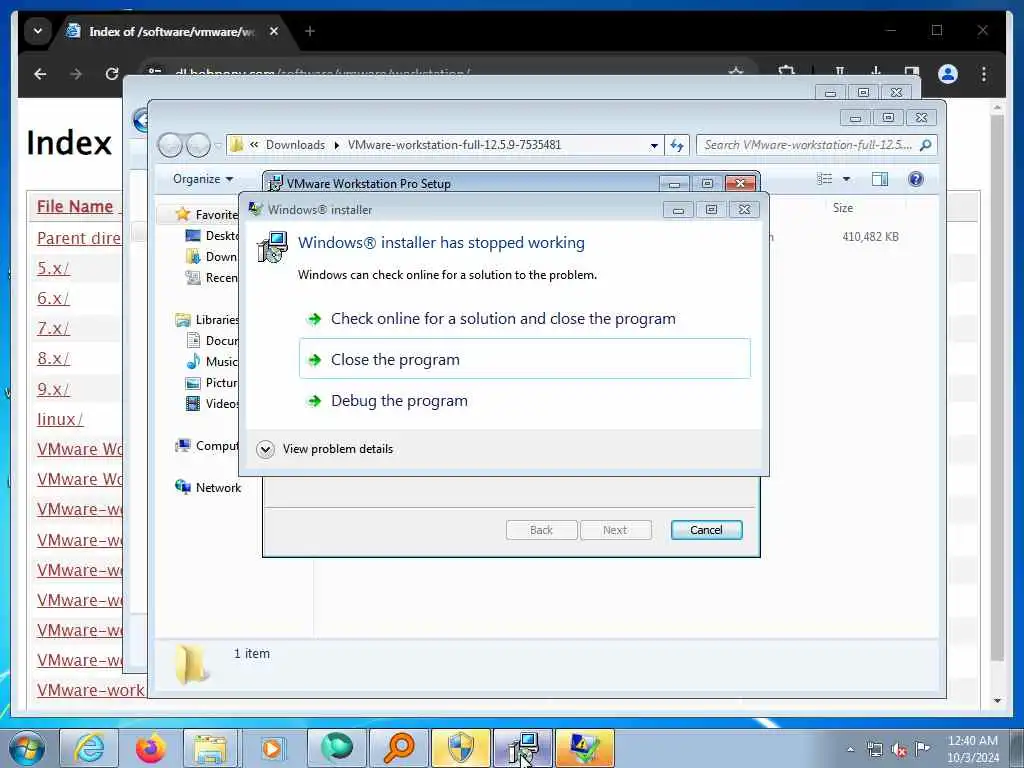Screen dimensions: 1024x768
Task: Open a new browser tab
Action: (310, 31)
